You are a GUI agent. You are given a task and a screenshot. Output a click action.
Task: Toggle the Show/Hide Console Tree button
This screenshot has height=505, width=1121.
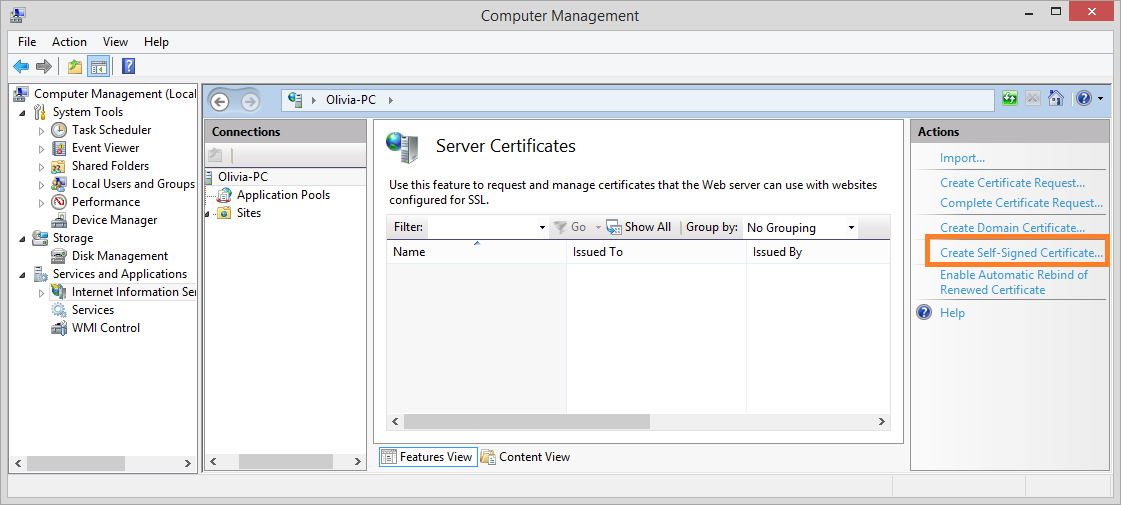click(x=98, y=67)
